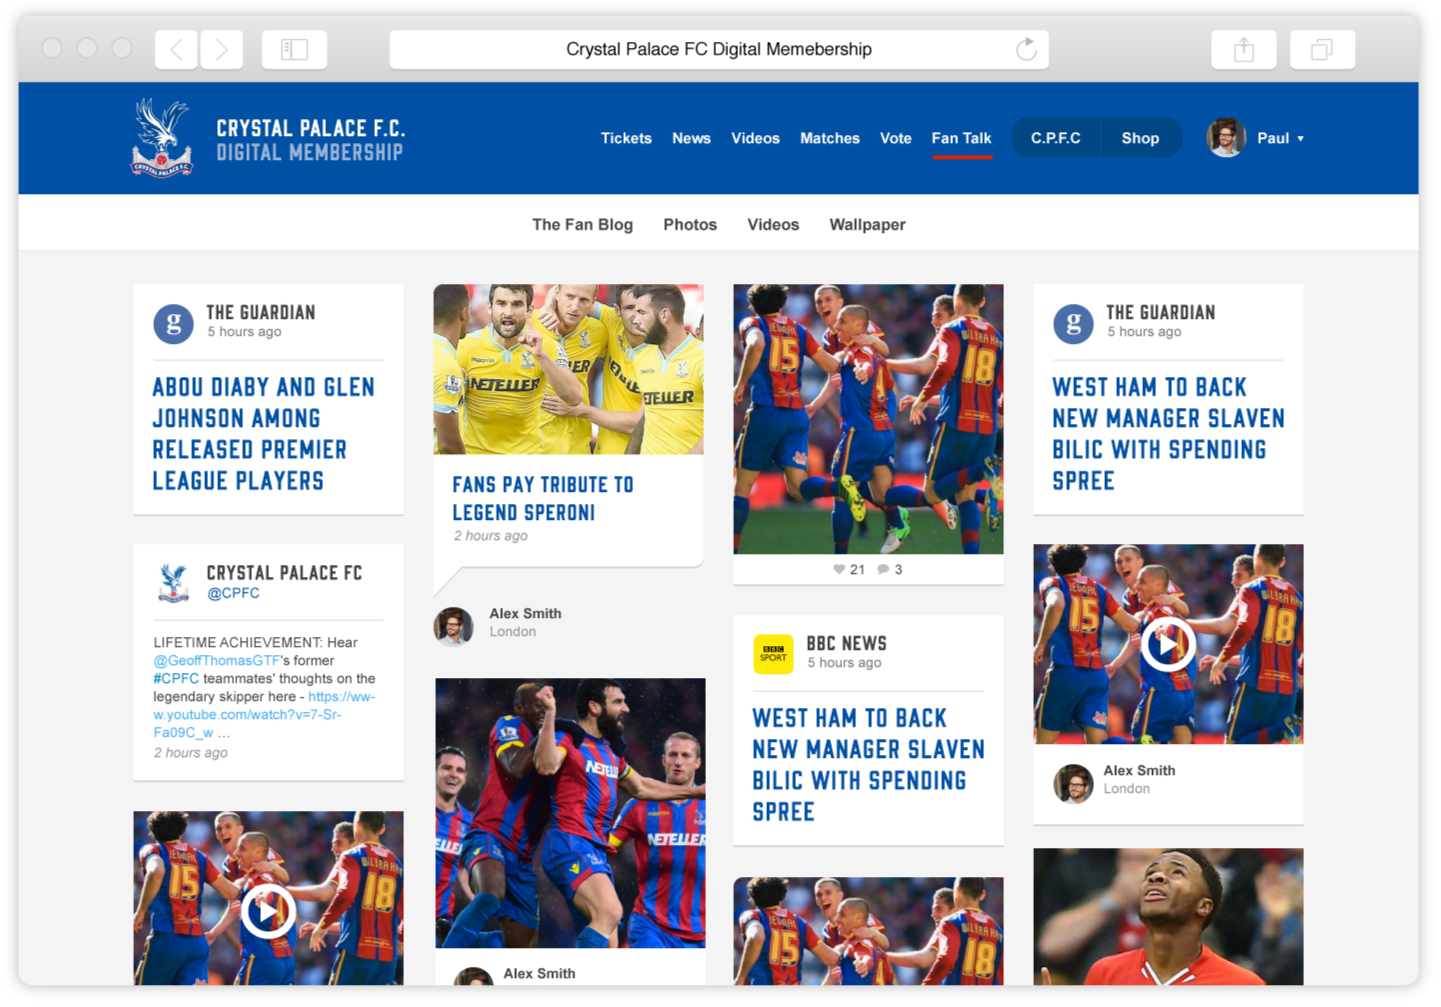The image size is (1441, 1007).
Task: Click the Crystal Palace F.C. Digital Membership title
Action: click(310, 140)
